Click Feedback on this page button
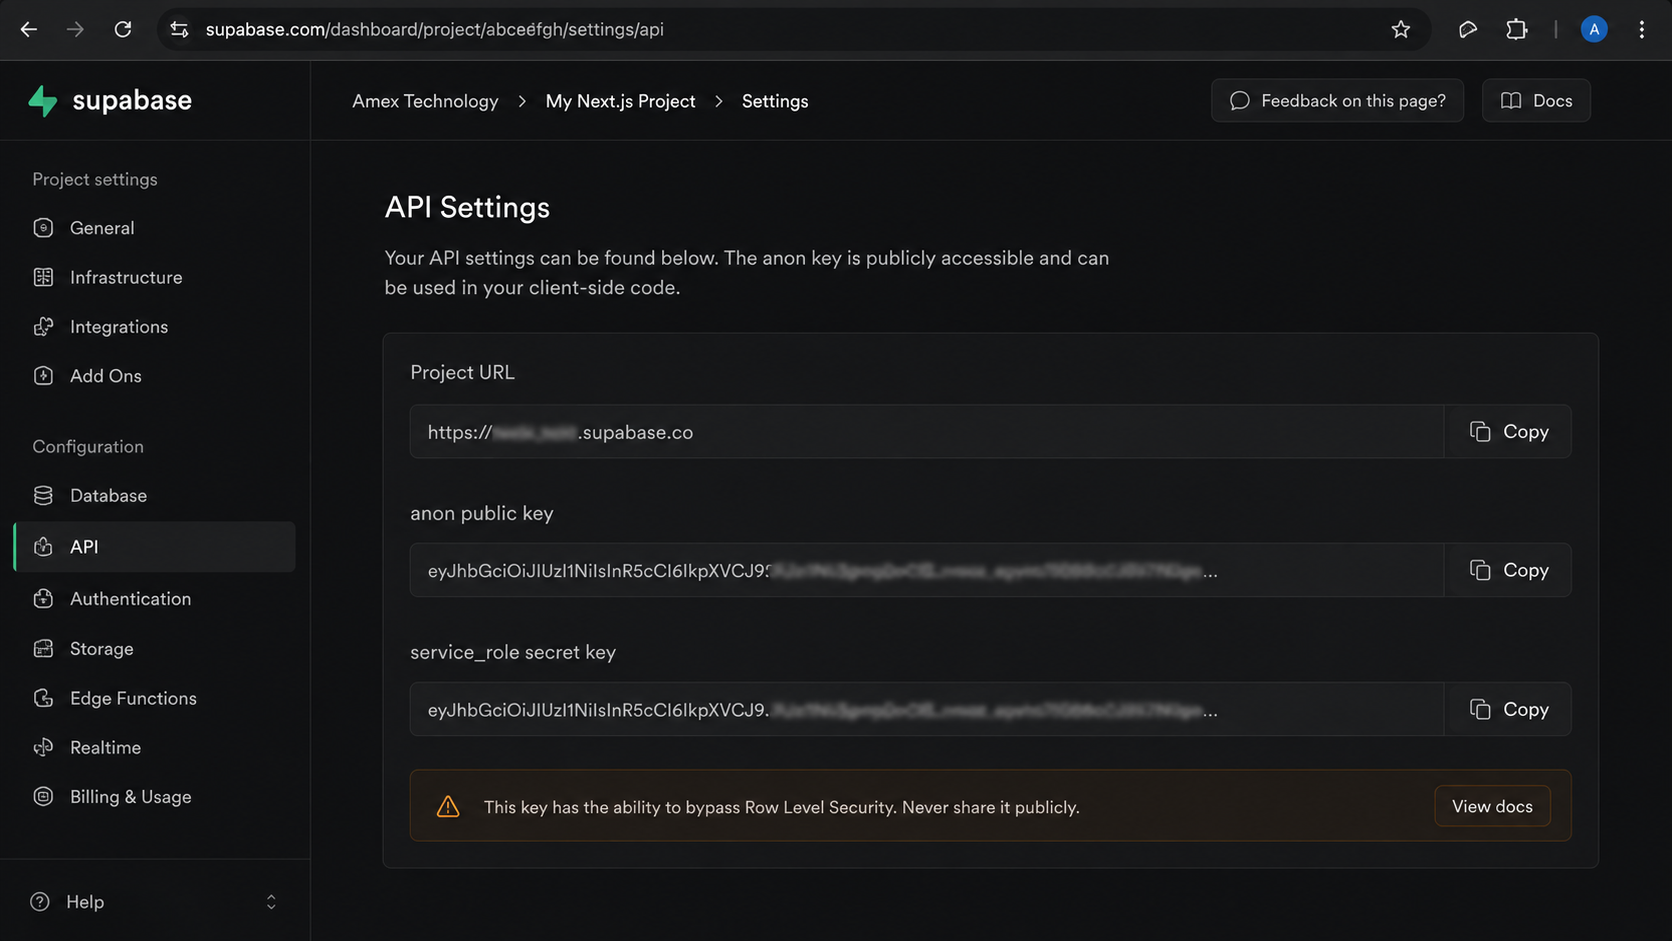 pyautogui.click(x=1337, y=100)
